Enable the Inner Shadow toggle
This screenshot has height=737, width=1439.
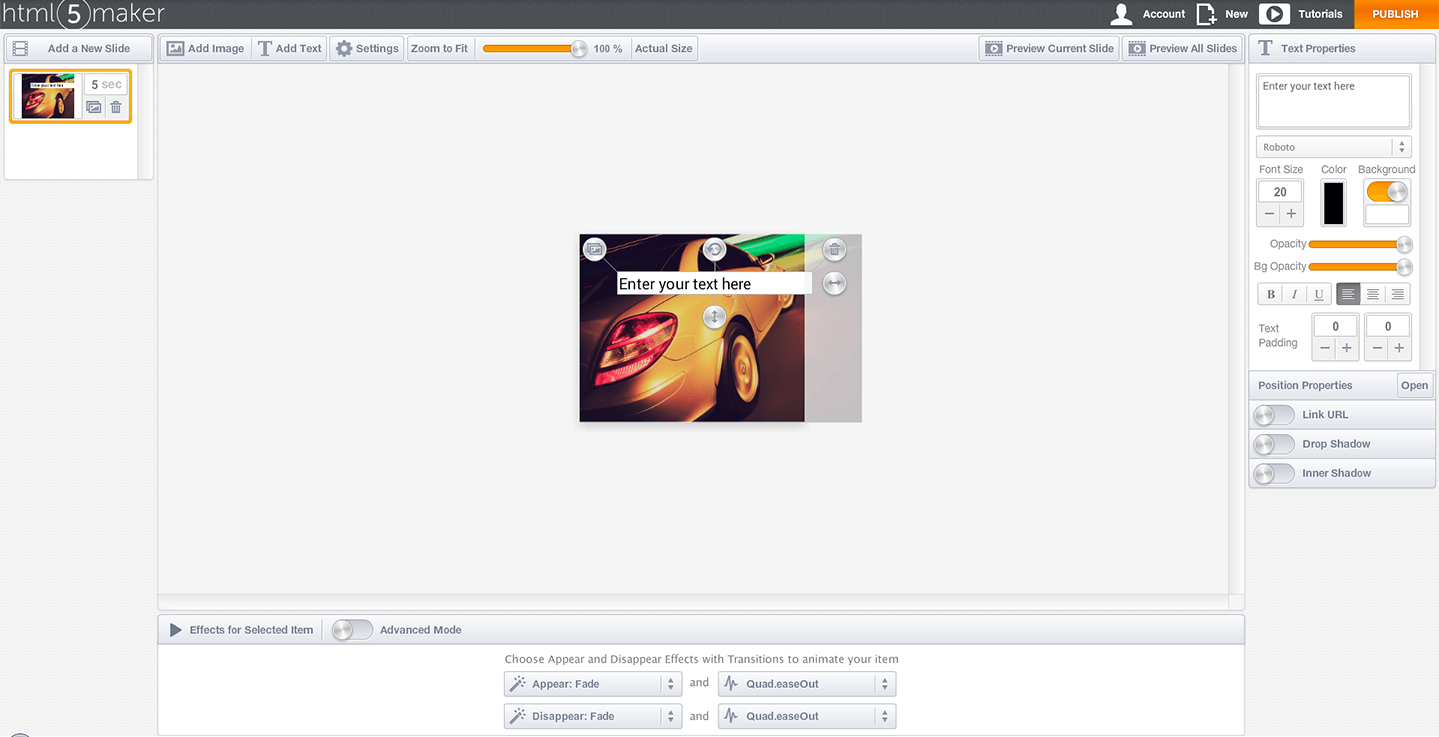coord(1274,473)
